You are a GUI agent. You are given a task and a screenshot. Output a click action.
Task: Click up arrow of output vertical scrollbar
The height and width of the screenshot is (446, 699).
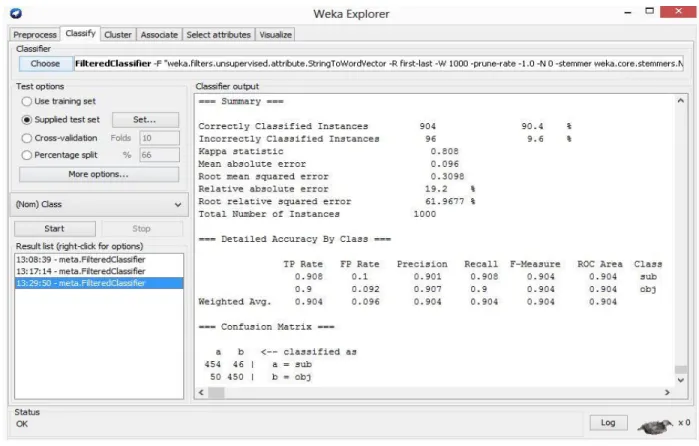click(680, 101)
